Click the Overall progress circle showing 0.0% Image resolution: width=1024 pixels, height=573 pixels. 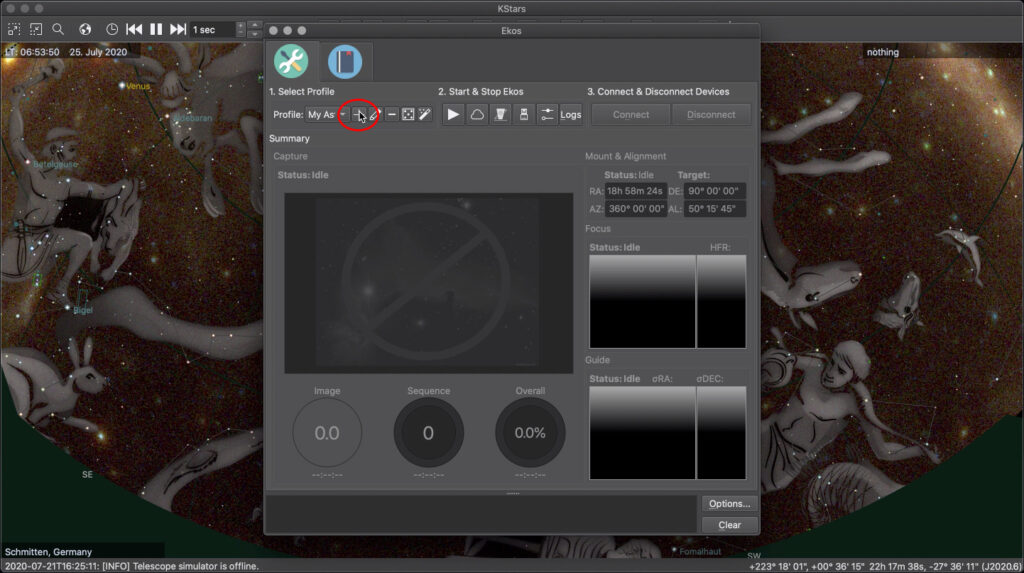pyautogui.click(x=530, y=433)
